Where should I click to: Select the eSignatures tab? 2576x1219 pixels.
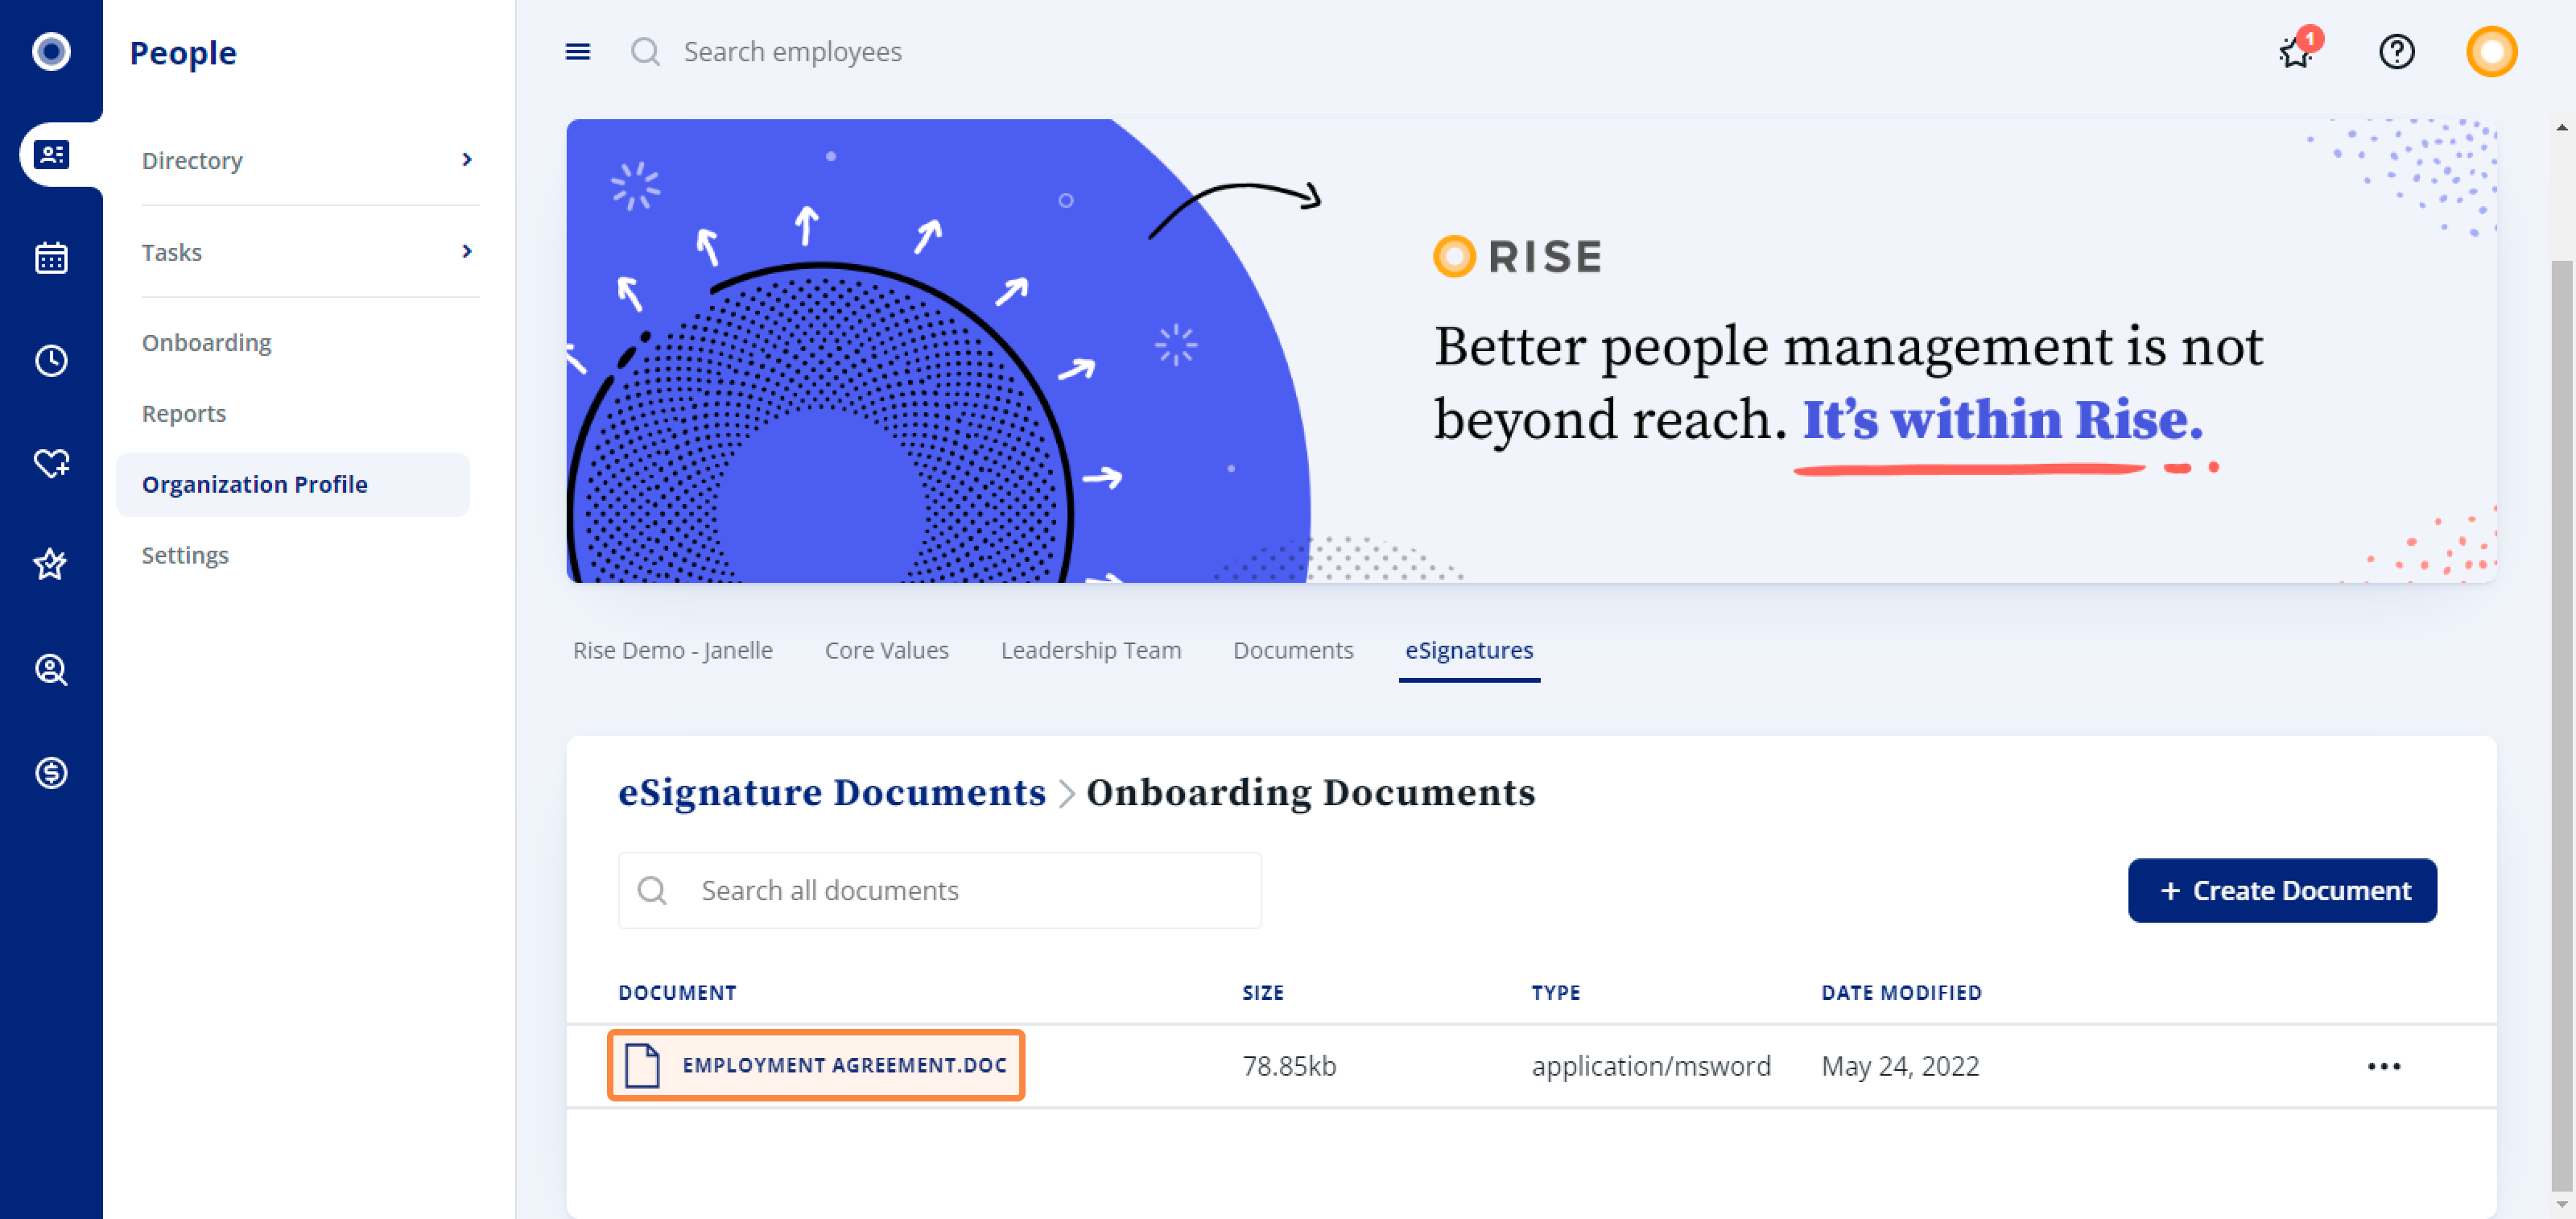click(x=1468, y=650)
